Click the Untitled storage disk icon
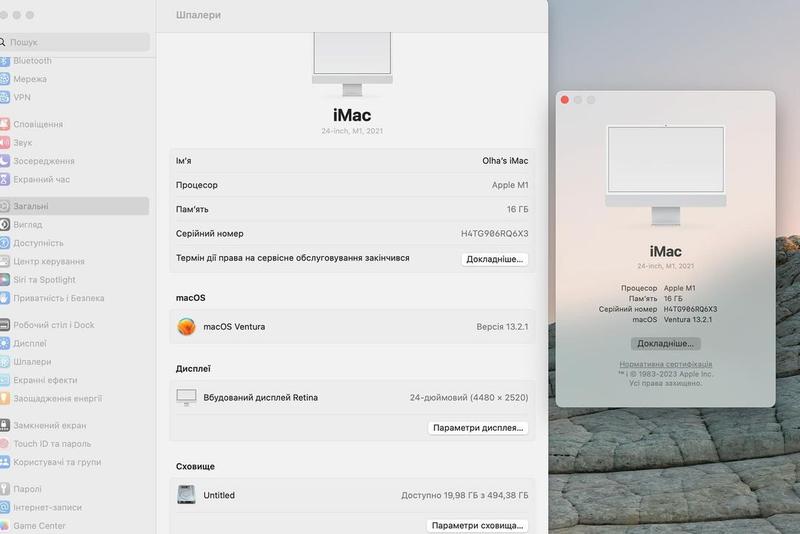Viewport: 800px width, 534px height. click(x=186, y=495)
